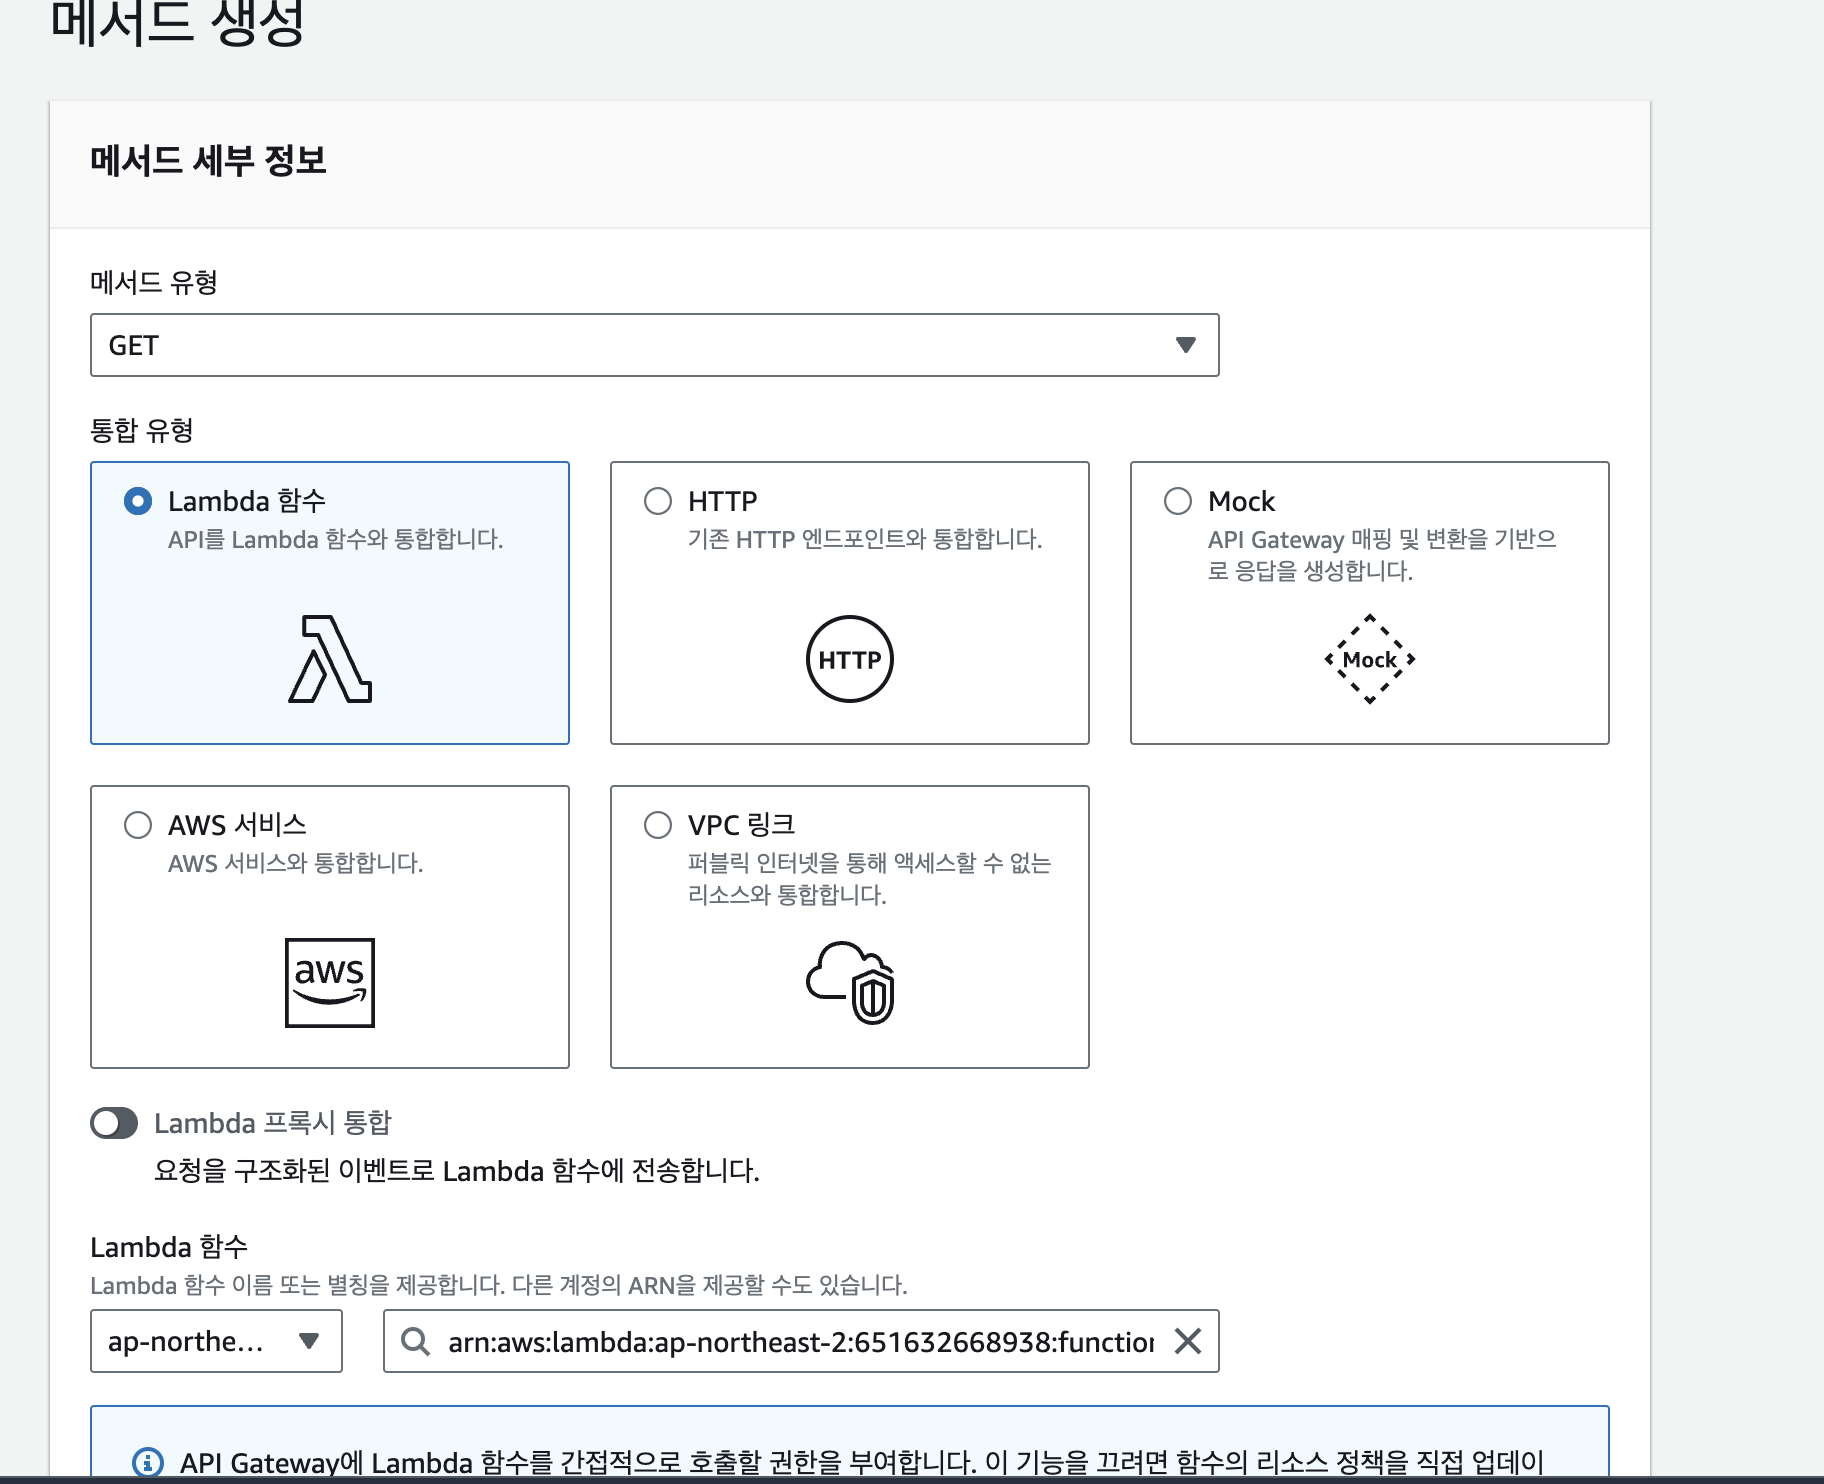Viewport: 1824px width, 1484px height.
Task: Click the 메서드 유형 label
Action: pyautogui.click(x=154, y=283)
